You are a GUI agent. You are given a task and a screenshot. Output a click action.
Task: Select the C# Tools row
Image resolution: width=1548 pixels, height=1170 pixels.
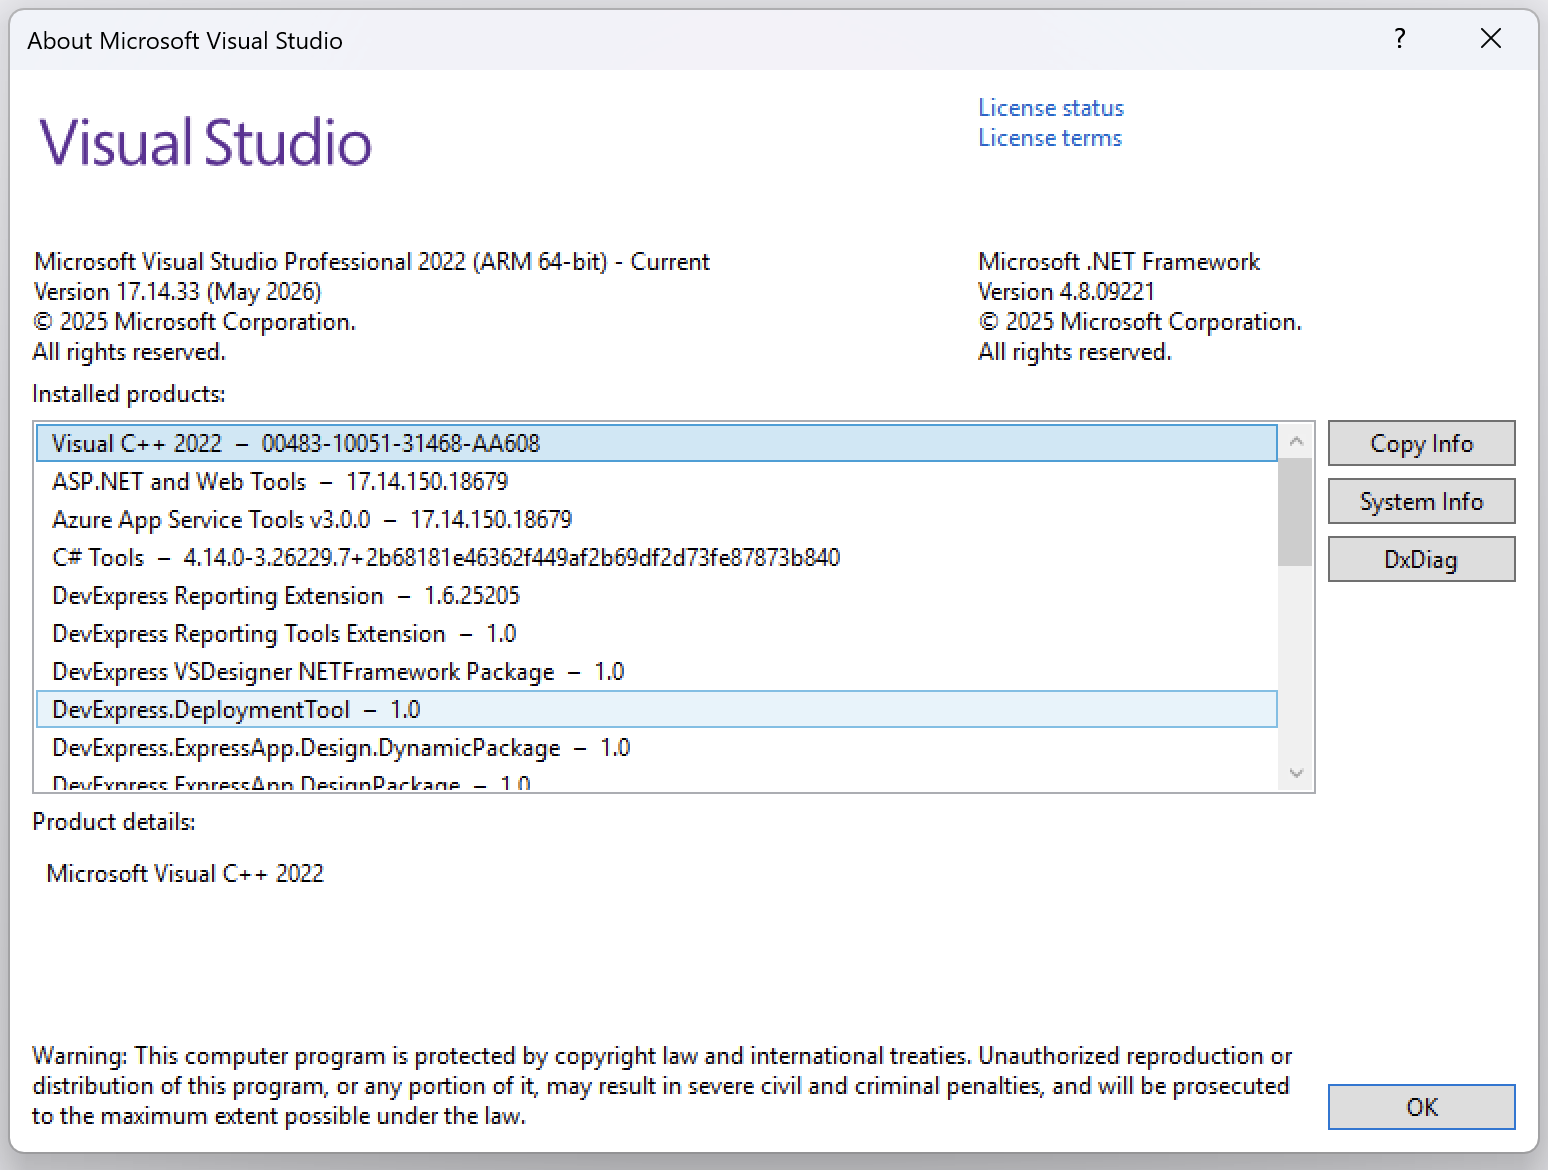656,557
